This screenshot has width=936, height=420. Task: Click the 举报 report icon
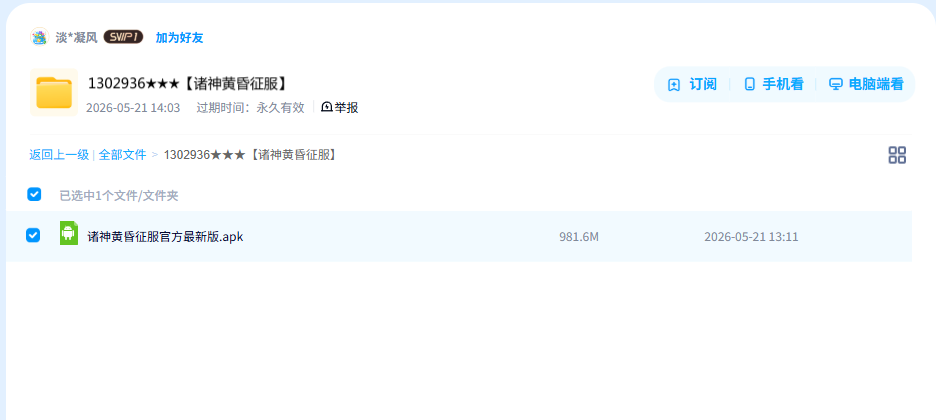327,107
